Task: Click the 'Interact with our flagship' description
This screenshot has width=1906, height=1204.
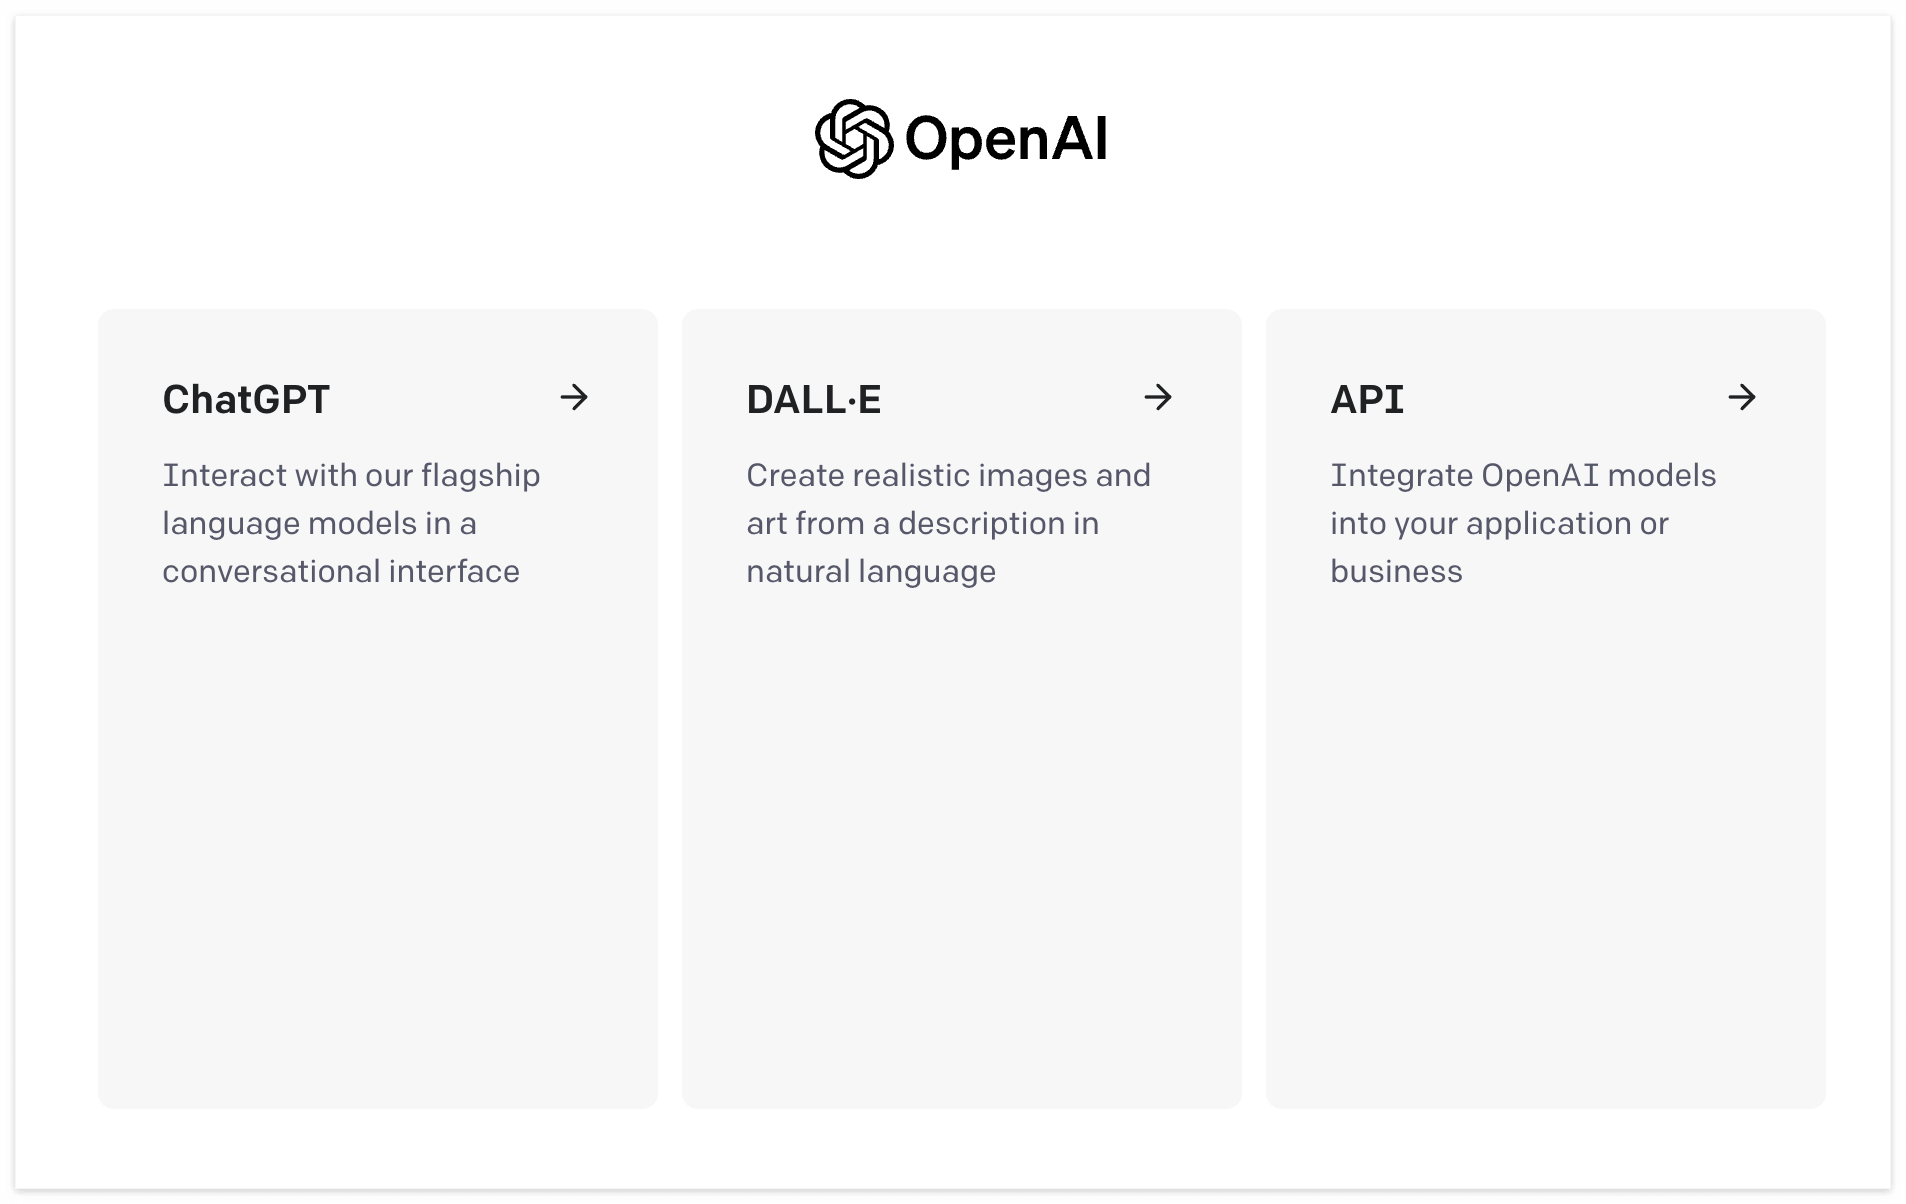Action: [x=351, y=523]
